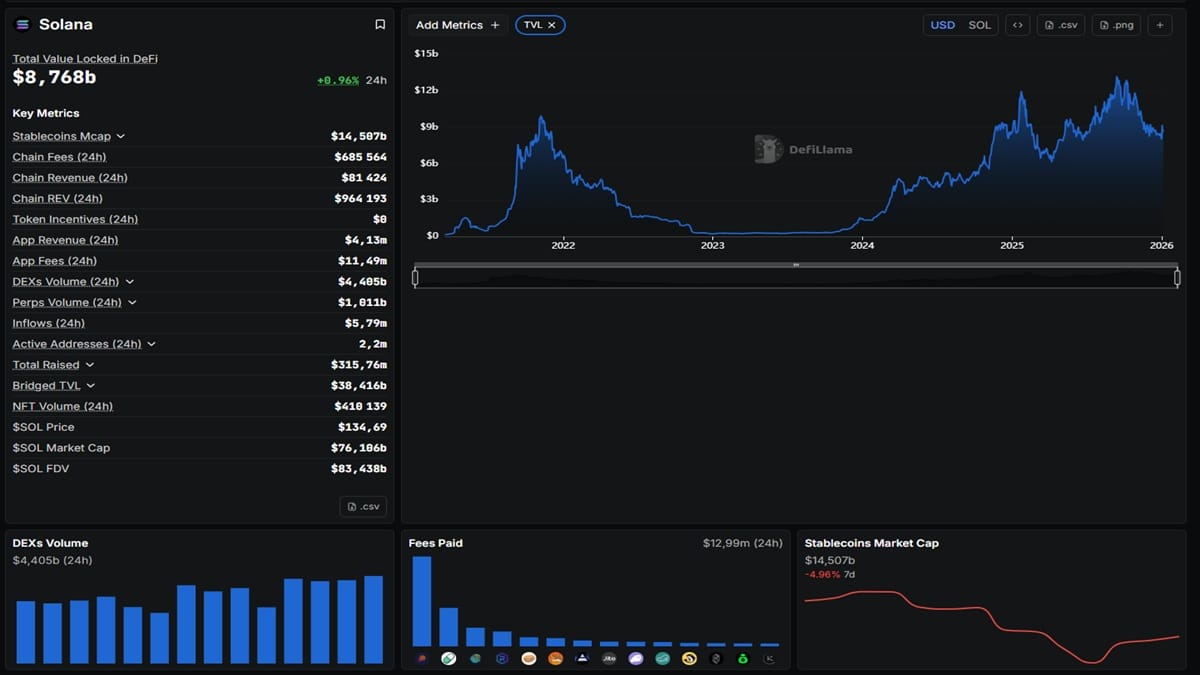Click the Key Metrics heading
This screenshot has width=1200, height=675.
point(46,113)
